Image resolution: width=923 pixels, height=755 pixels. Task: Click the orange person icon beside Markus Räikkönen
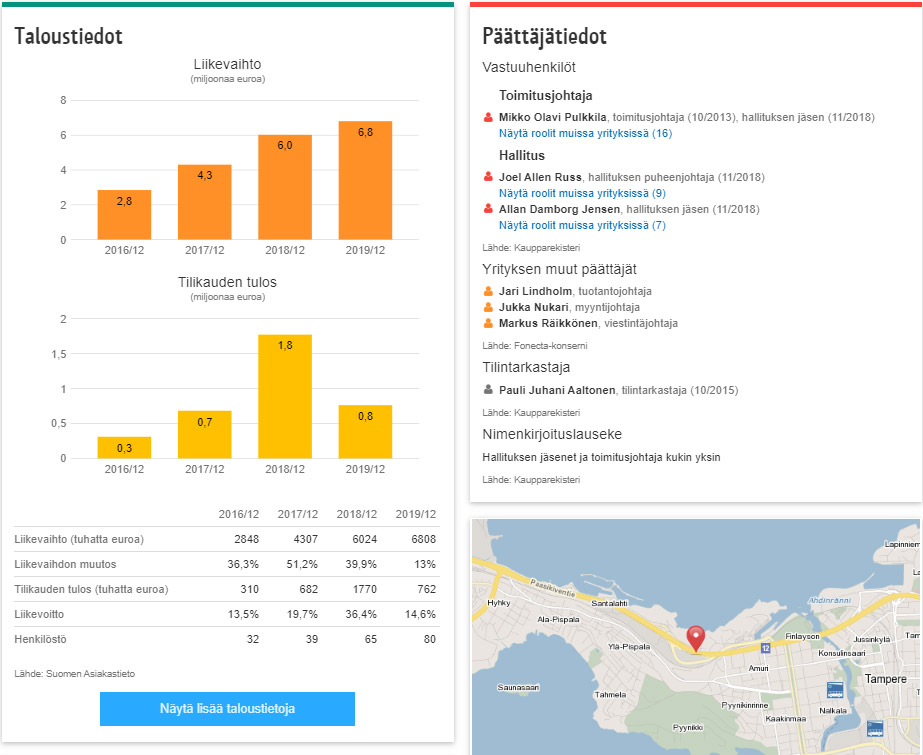coord(488,323)
